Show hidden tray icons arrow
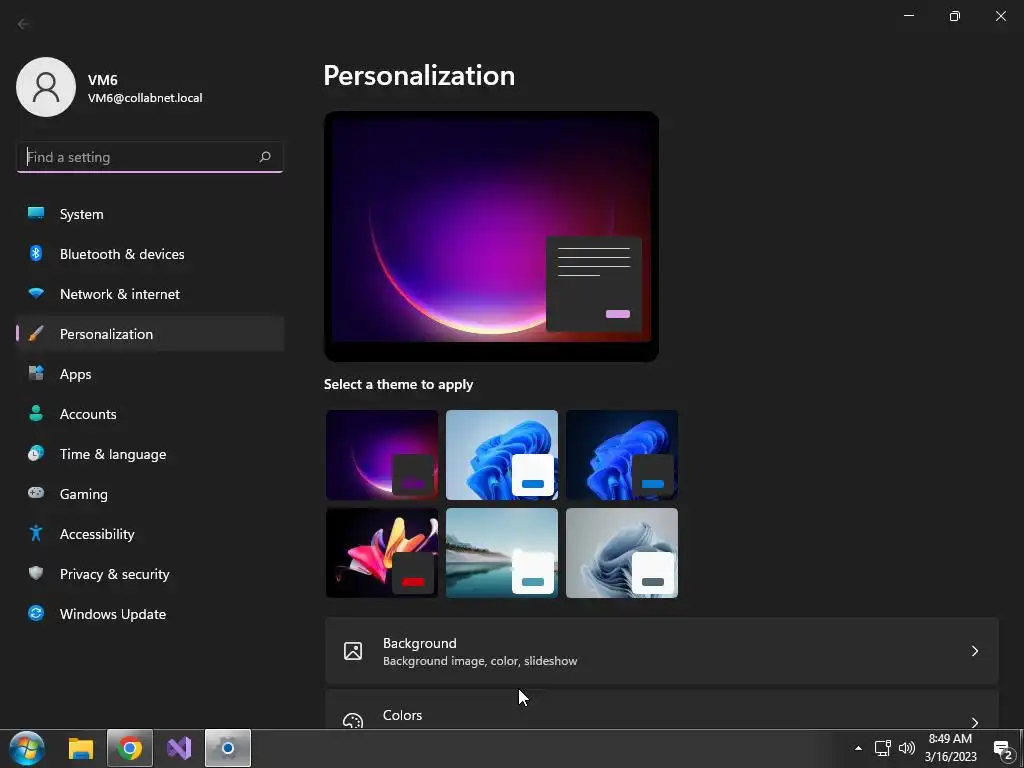 click(858, 748)
